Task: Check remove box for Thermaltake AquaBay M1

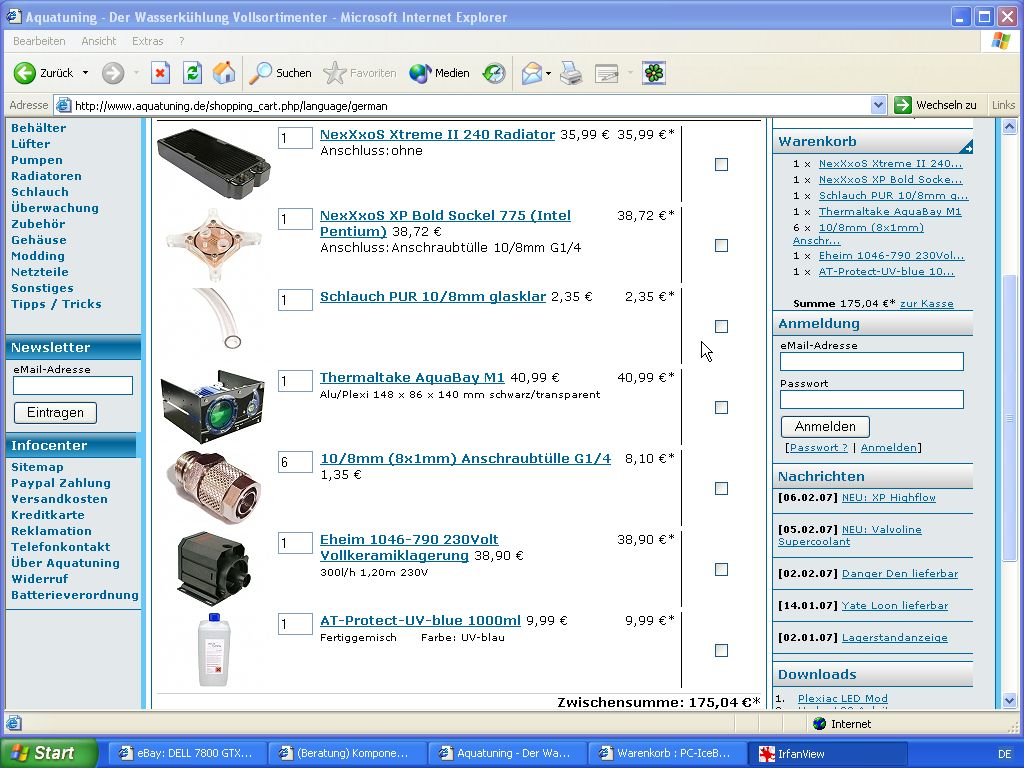Action: [721, 408]
